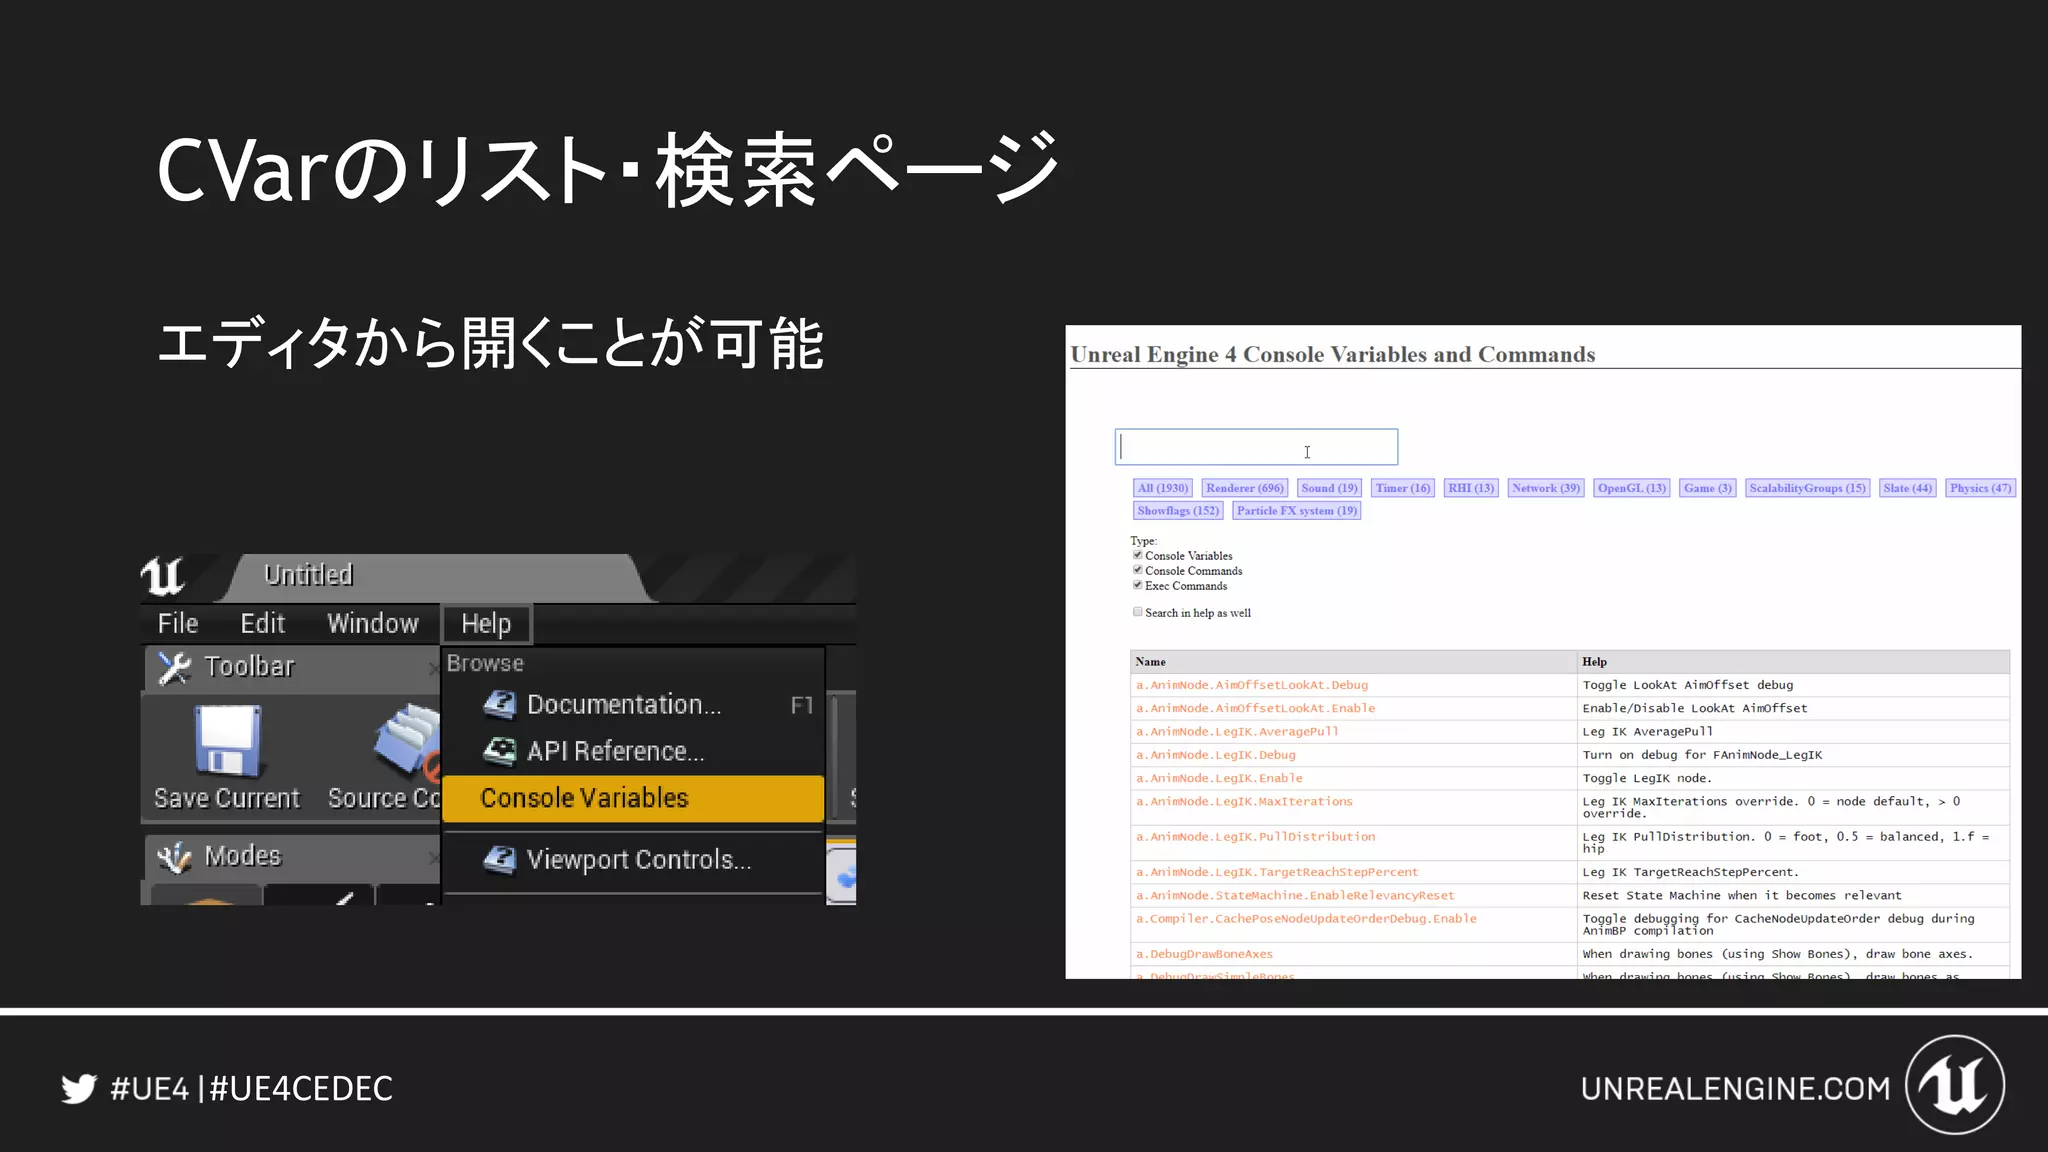This screenshot has height=1152, width=2048.
Task: Toggle the Console Variables checkbox
Action: pos(1137,555)
